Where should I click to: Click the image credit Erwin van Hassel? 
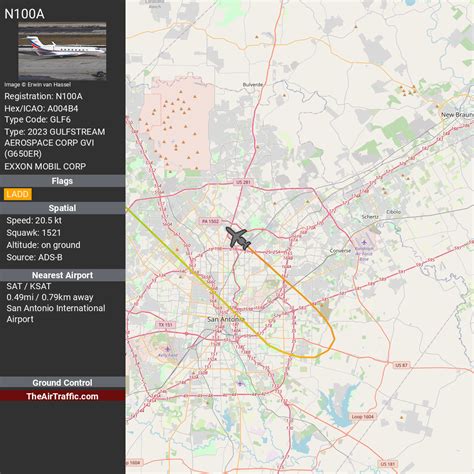37,85
